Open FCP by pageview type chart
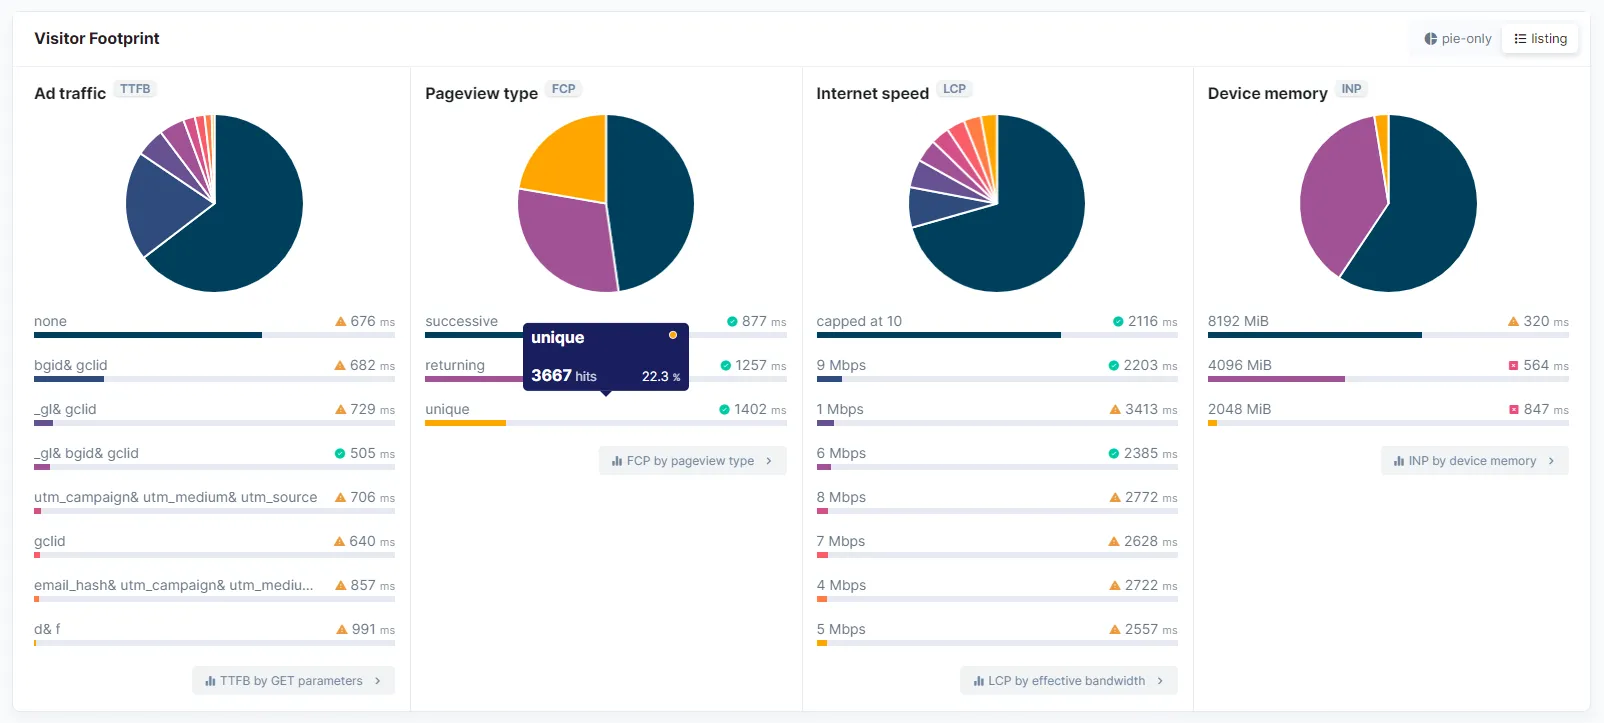Image resolution: width=1604 pixels, height=723 pixels. (x=691, y=461)
